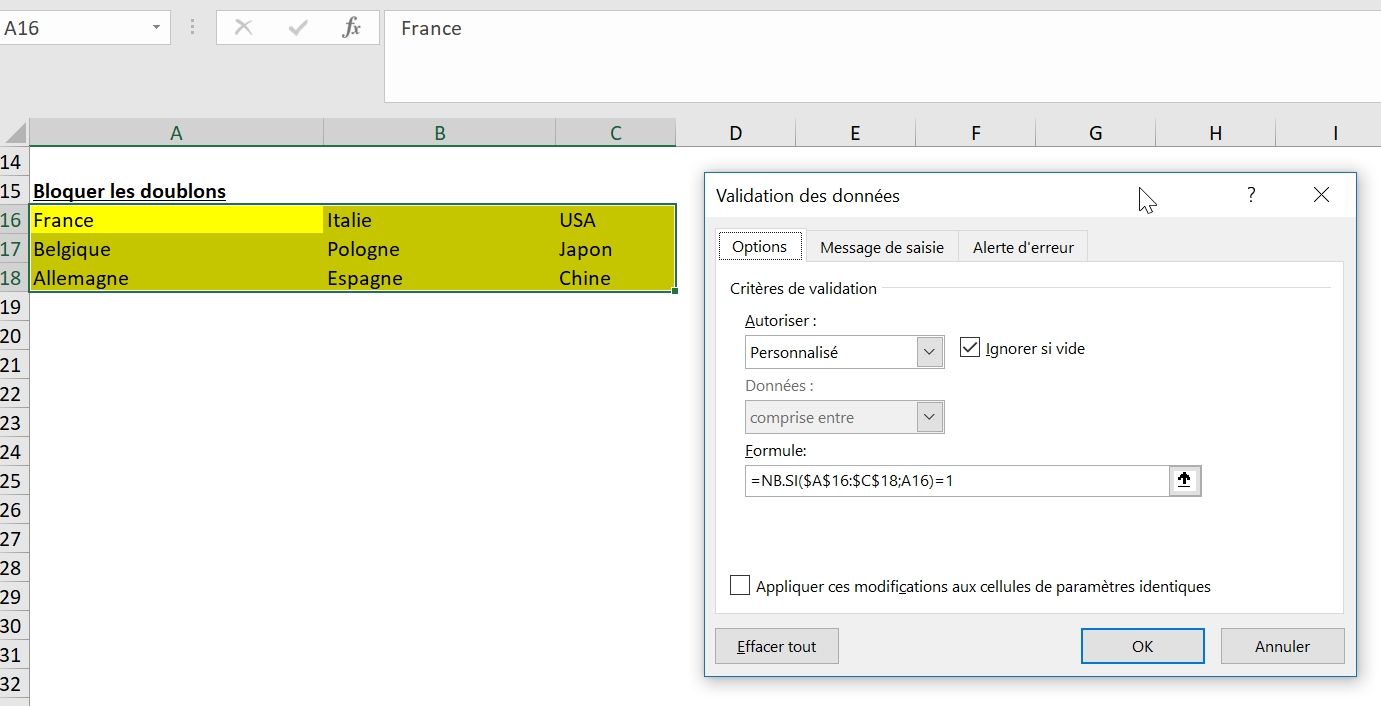Open the Données dropdown comprise entre
The image size is (1381, 706).
(930, 417)
